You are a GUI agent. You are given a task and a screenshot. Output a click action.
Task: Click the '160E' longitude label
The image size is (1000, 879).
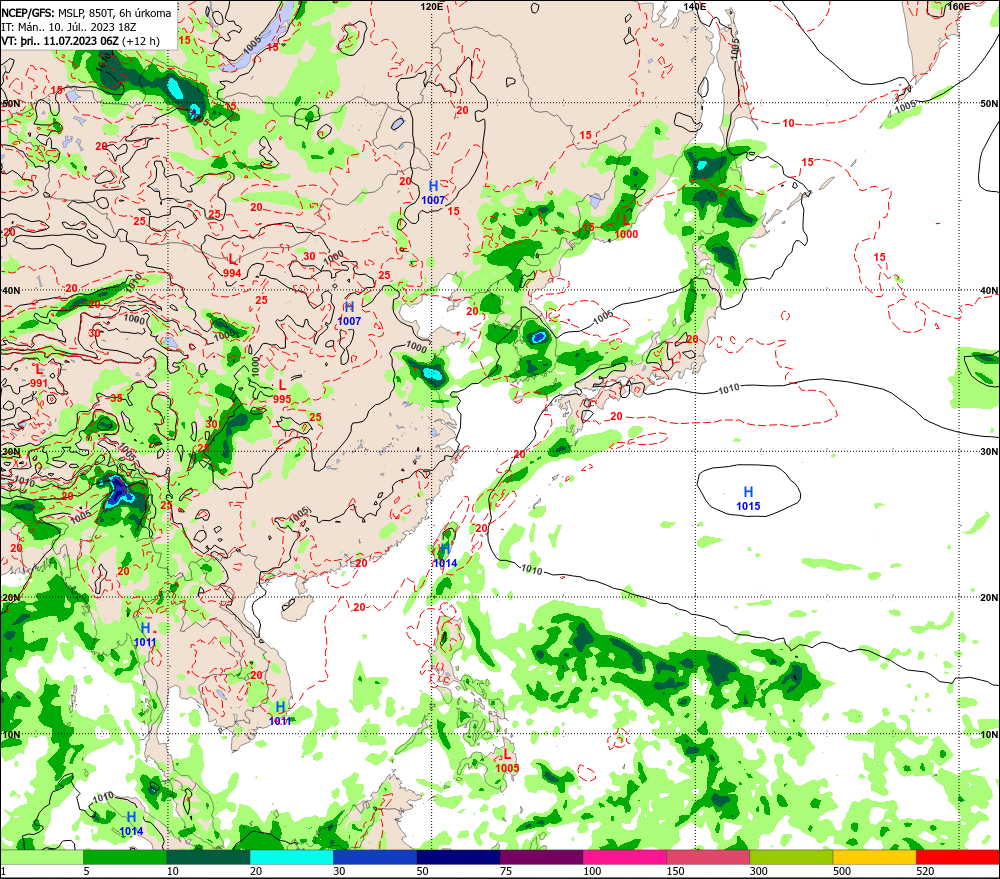[958, 6]
